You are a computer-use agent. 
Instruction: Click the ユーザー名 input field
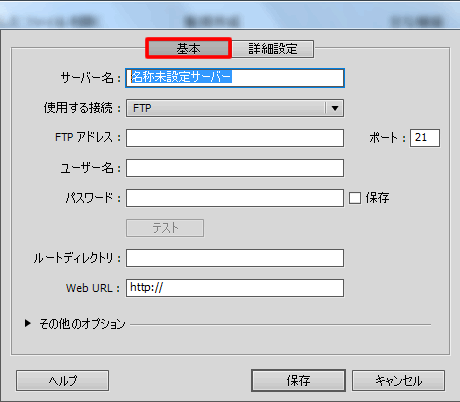tap(235, 168)
